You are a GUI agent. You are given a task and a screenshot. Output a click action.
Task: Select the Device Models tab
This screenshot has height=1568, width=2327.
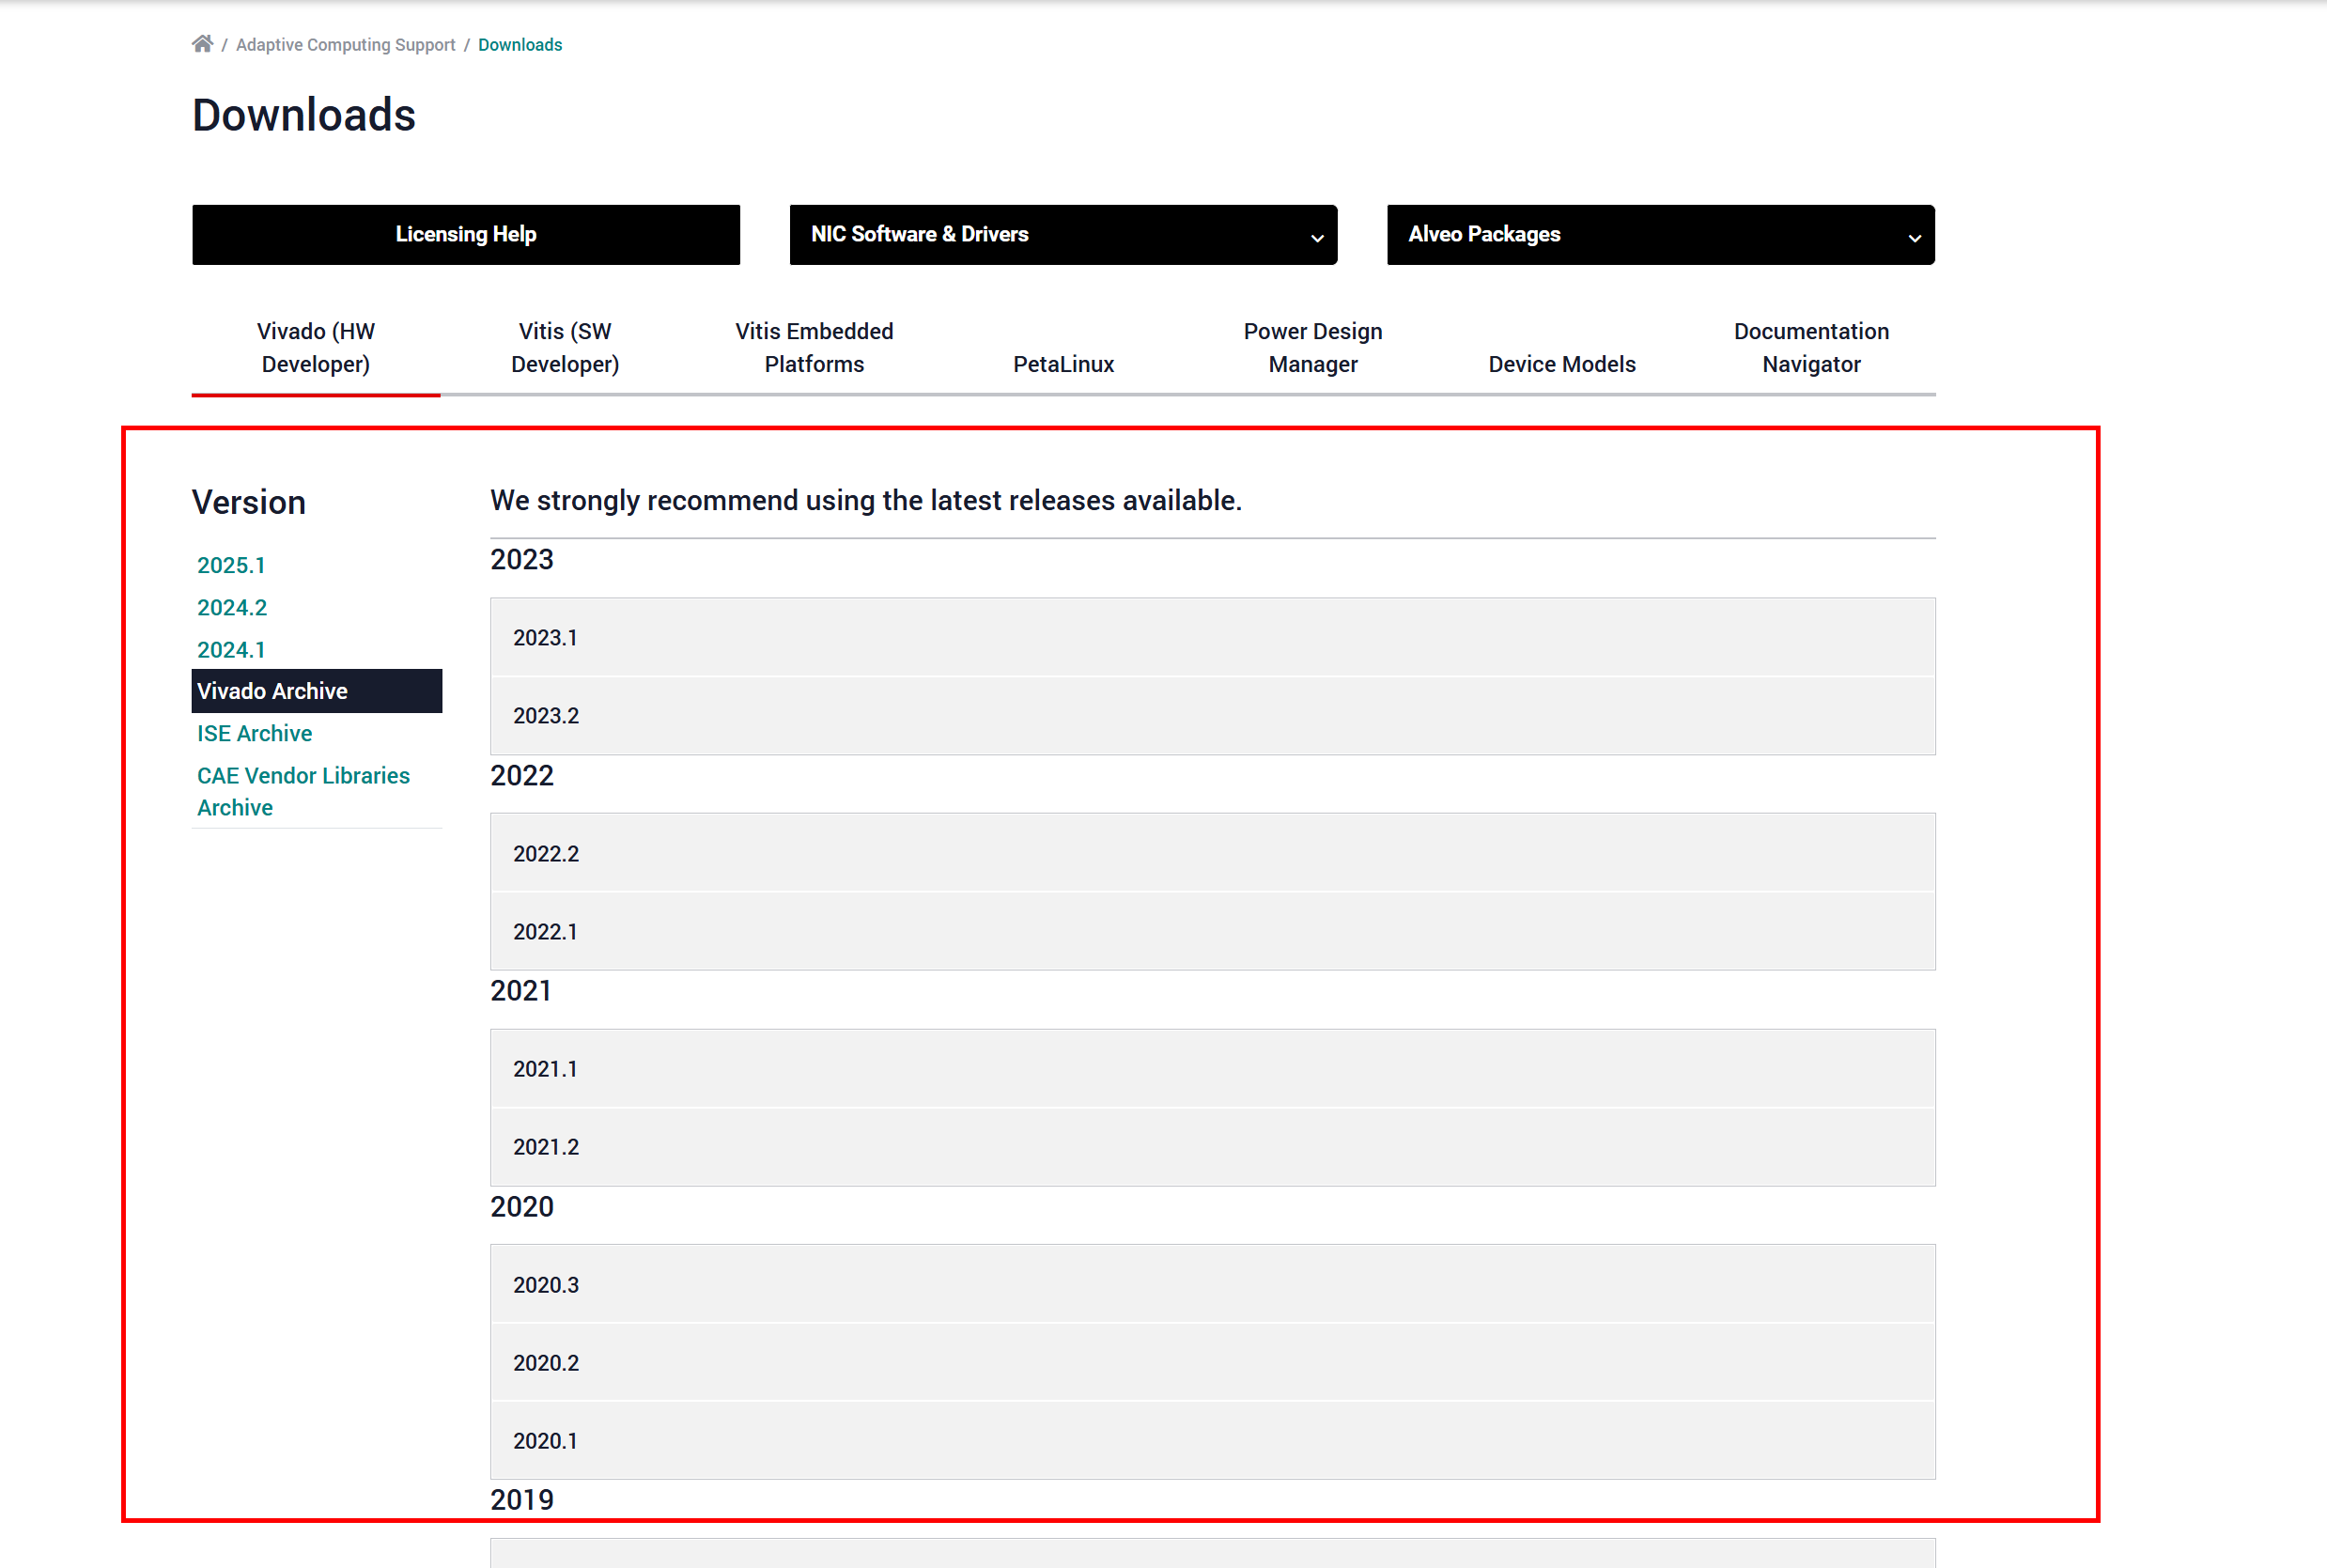click(x=1562, y=364)
